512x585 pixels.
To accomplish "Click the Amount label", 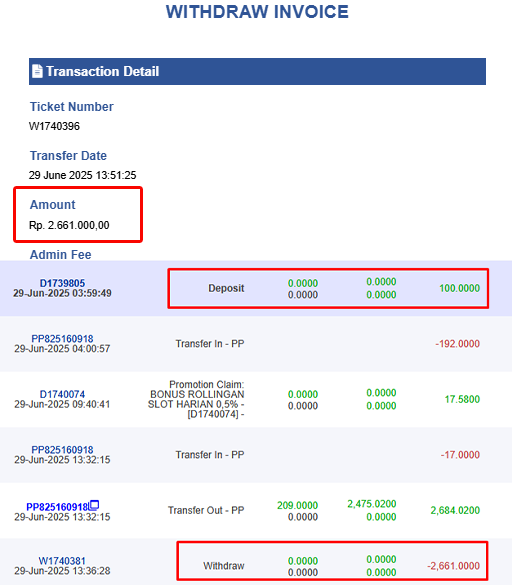I will (53, 204).
